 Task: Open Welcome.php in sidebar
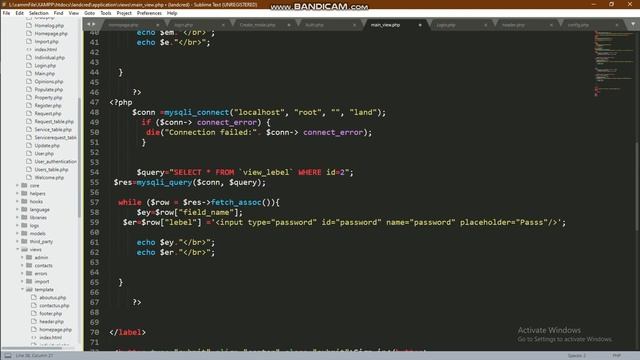click(49, 178)
